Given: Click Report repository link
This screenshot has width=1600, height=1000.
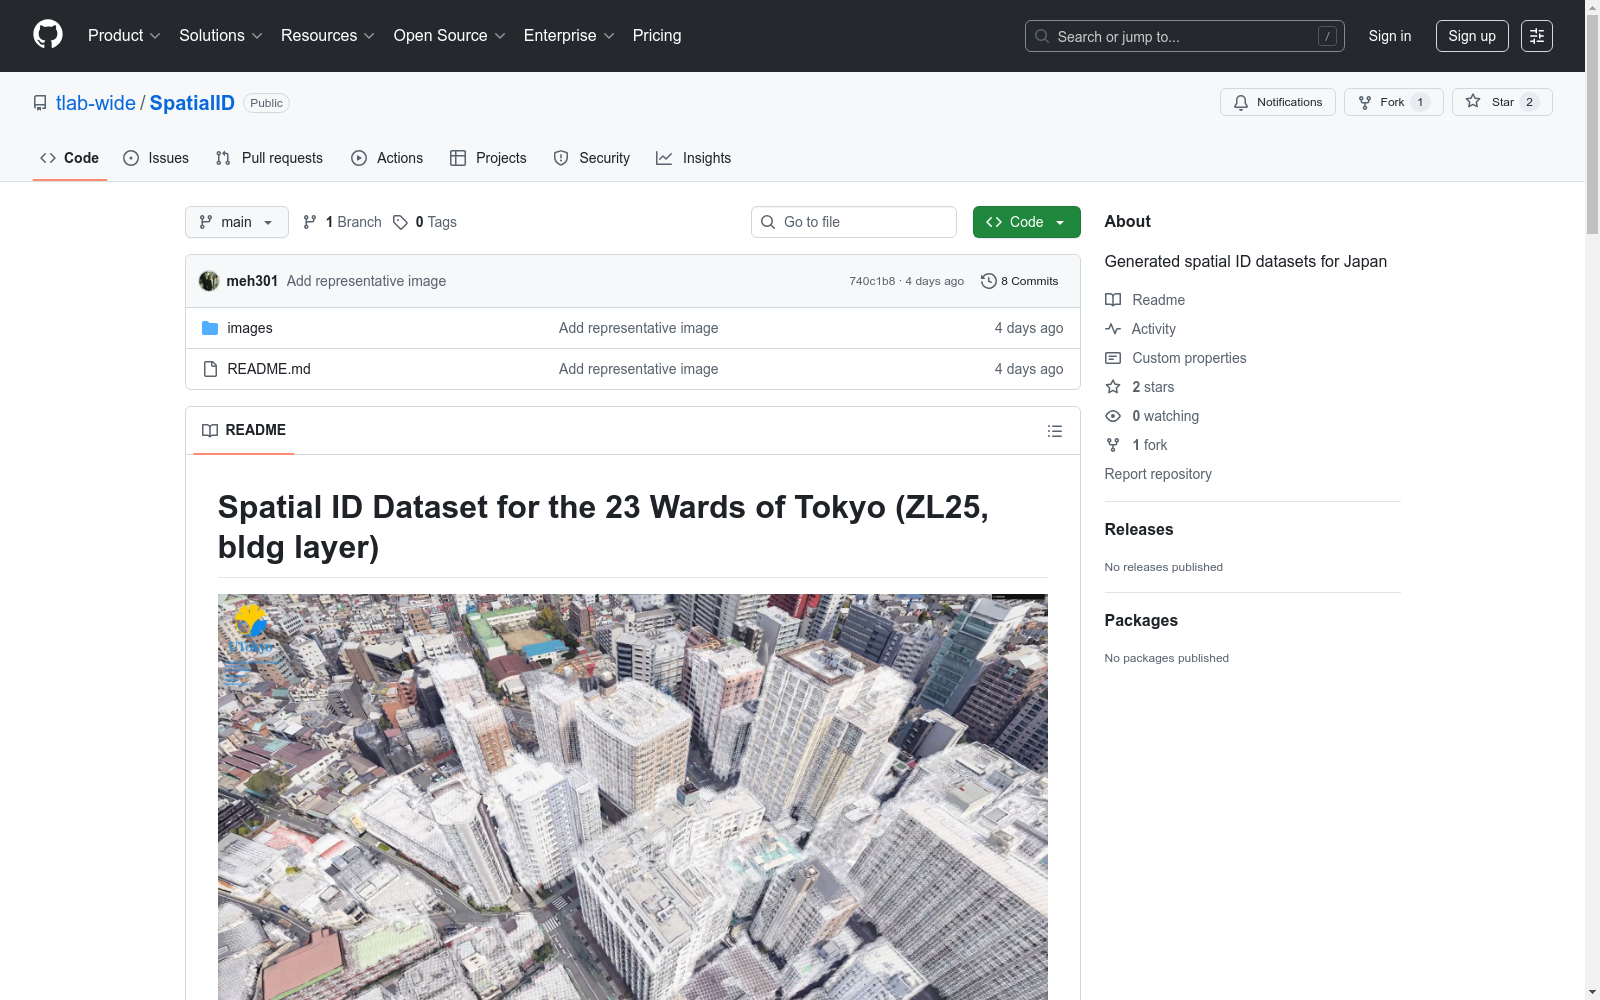Looking at the screenshot, I should point(1158,474).
